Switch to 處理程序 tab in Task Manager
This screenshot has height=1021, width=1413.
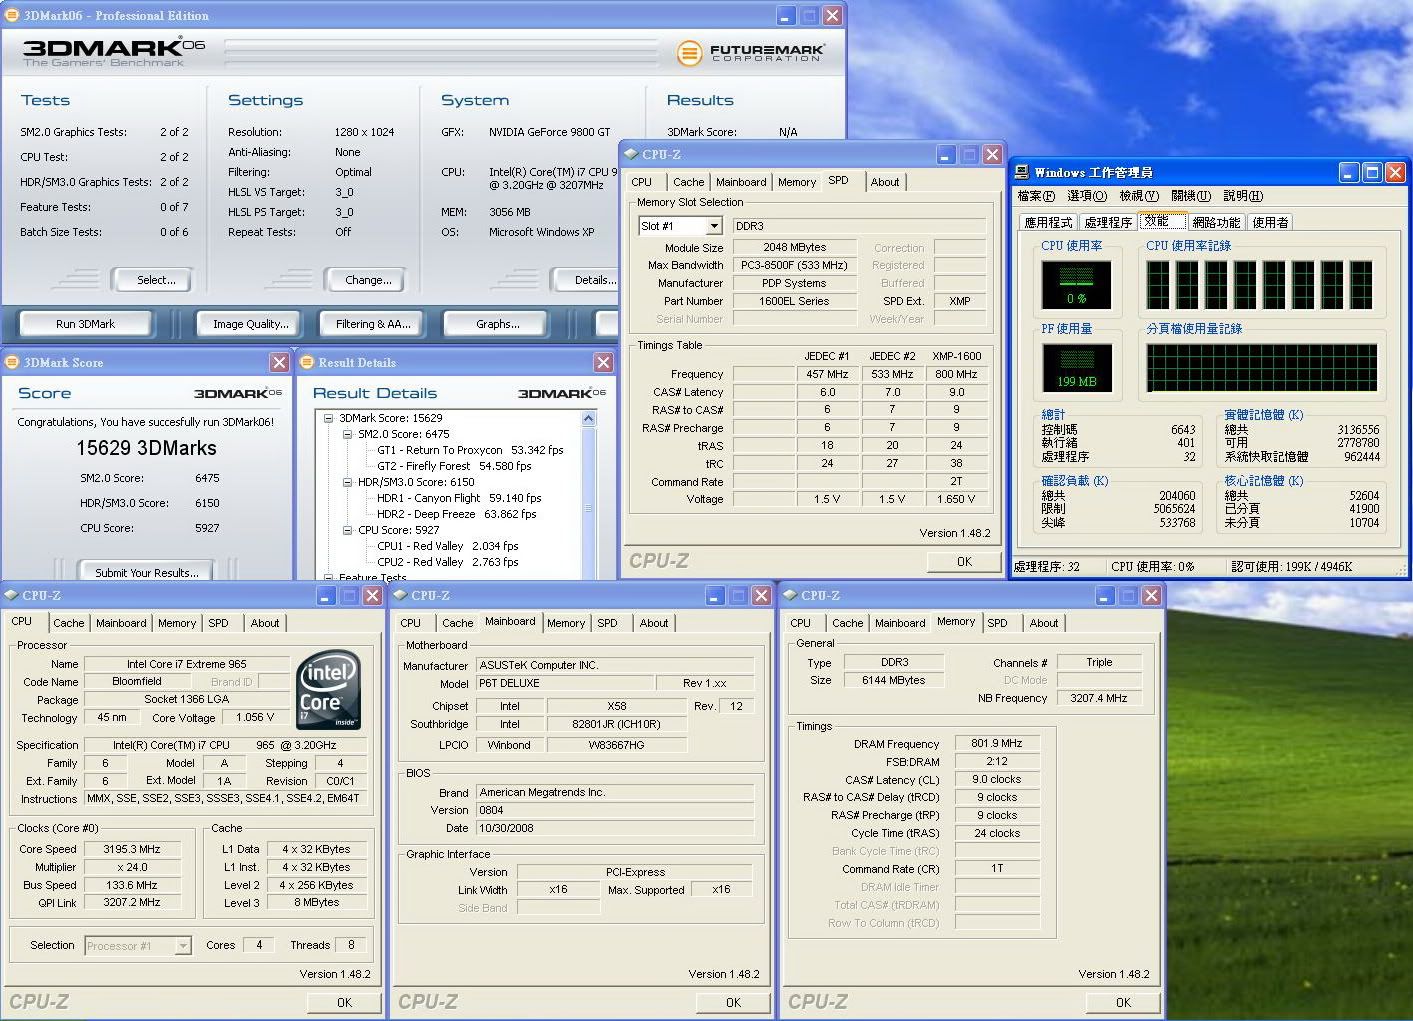click(x=1108, y=222)
